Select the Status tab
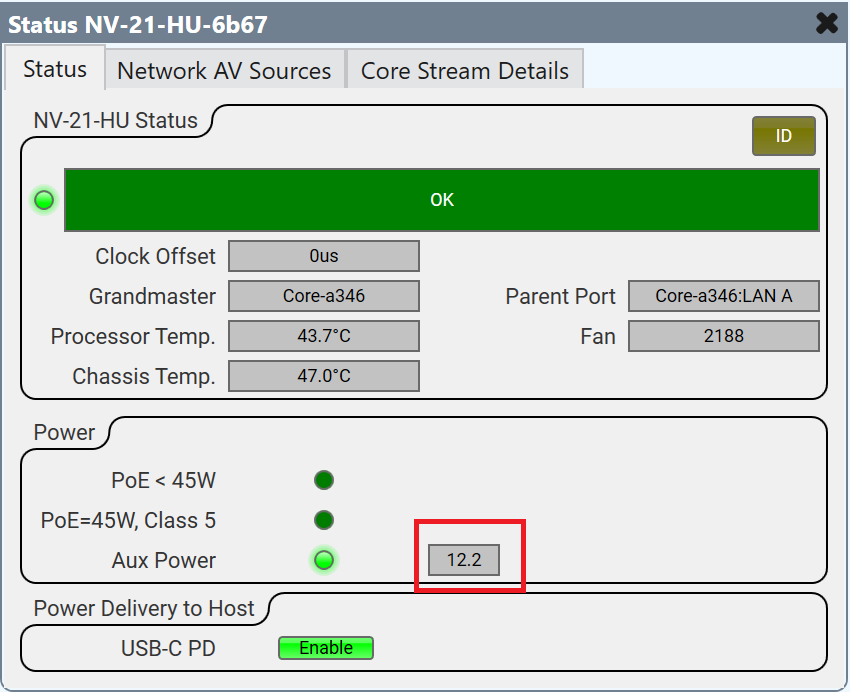850x692 pixels. (55, 70)
